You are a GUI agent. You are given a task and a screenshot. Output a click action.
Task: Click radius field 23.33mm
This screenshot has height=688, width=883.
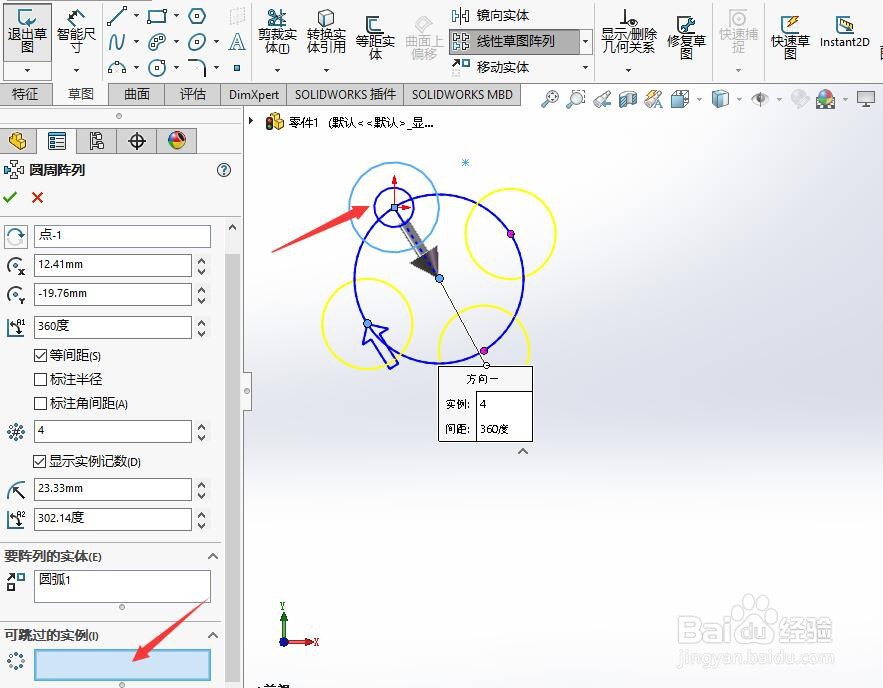point(113,489)
